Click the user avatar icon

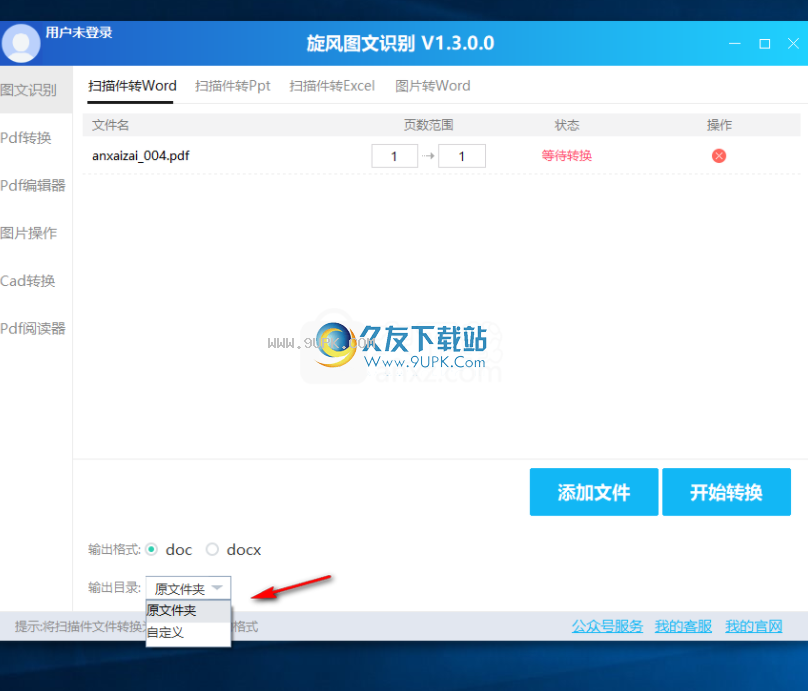coord(21,44)
